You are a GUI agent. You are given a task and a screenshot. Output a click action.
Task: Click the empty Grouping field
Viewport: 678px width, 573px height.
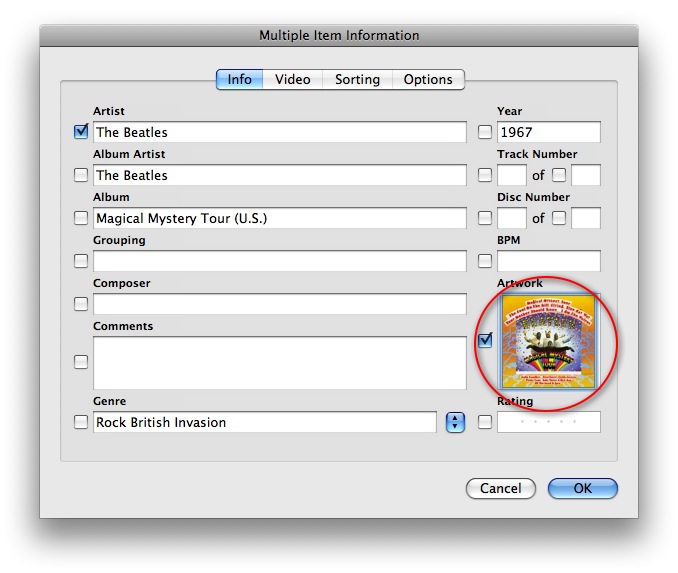pyautogui.click(x=280, y=261)
